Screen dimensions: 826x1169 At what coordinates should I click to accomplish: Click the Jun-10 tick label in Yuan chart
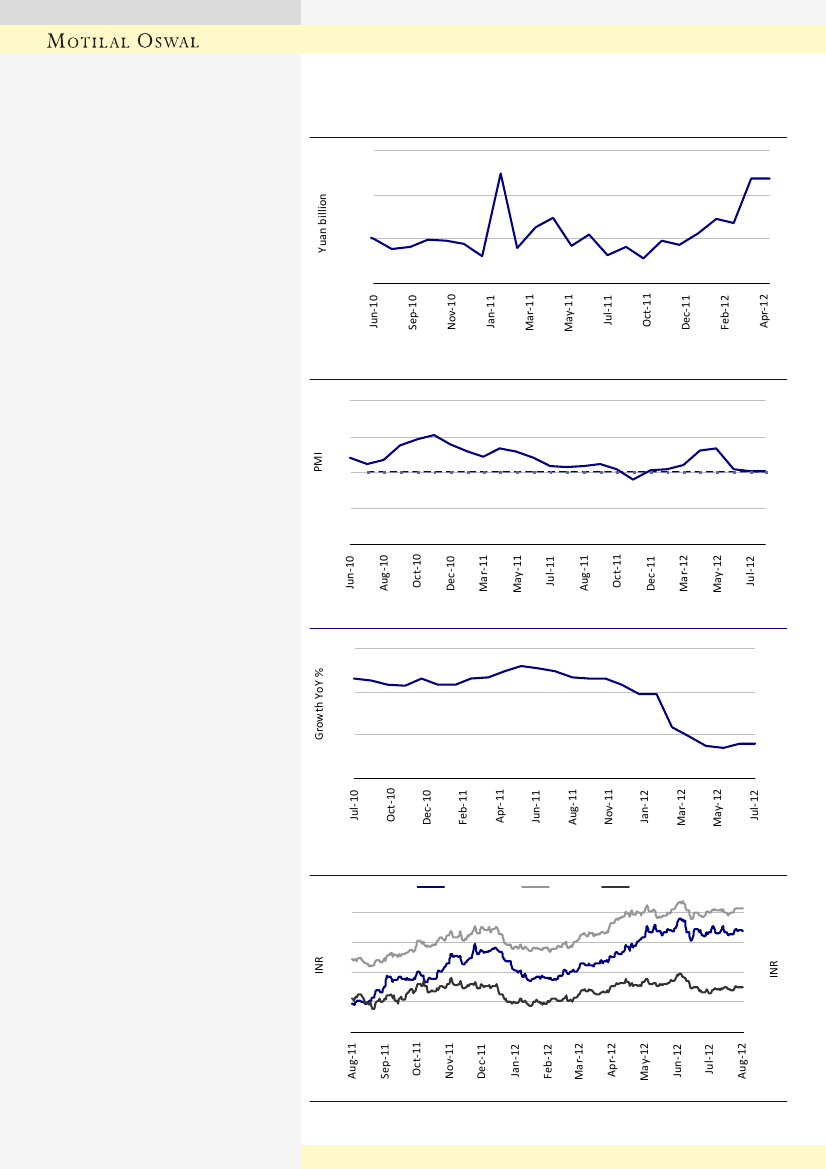pos(374,311)
